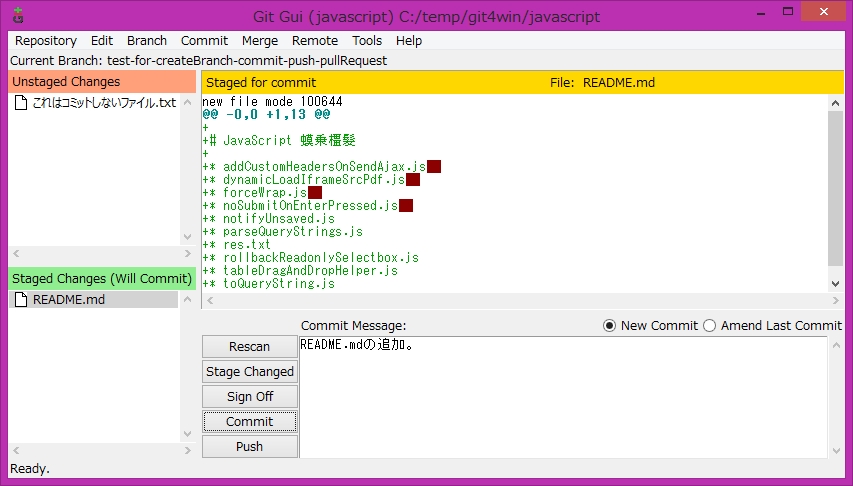The image size is (853, 486).
Task: Click the file icon next to README.md
Action: coord(21,299)
